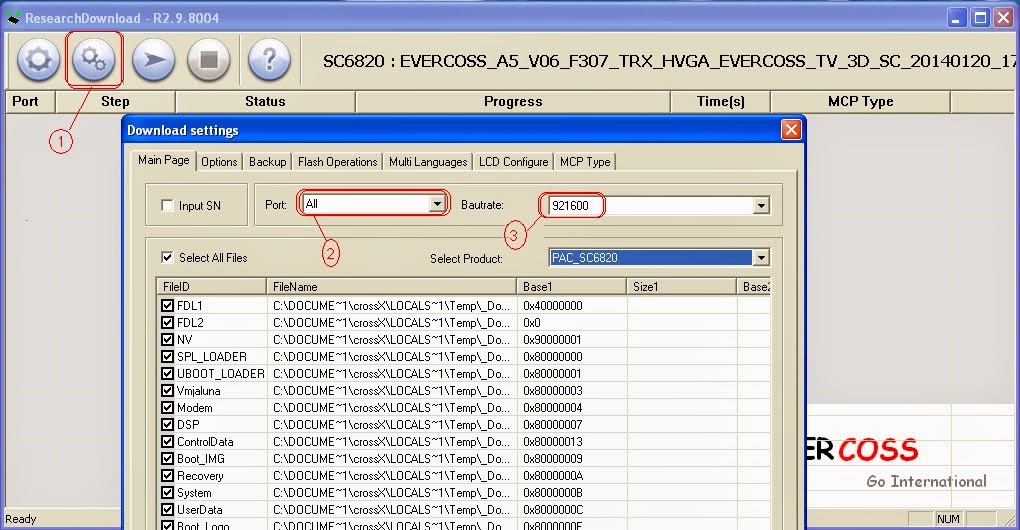Uncheck the ControlData checkbox
Screen dimensions: 1020x530
coord(167,442)
